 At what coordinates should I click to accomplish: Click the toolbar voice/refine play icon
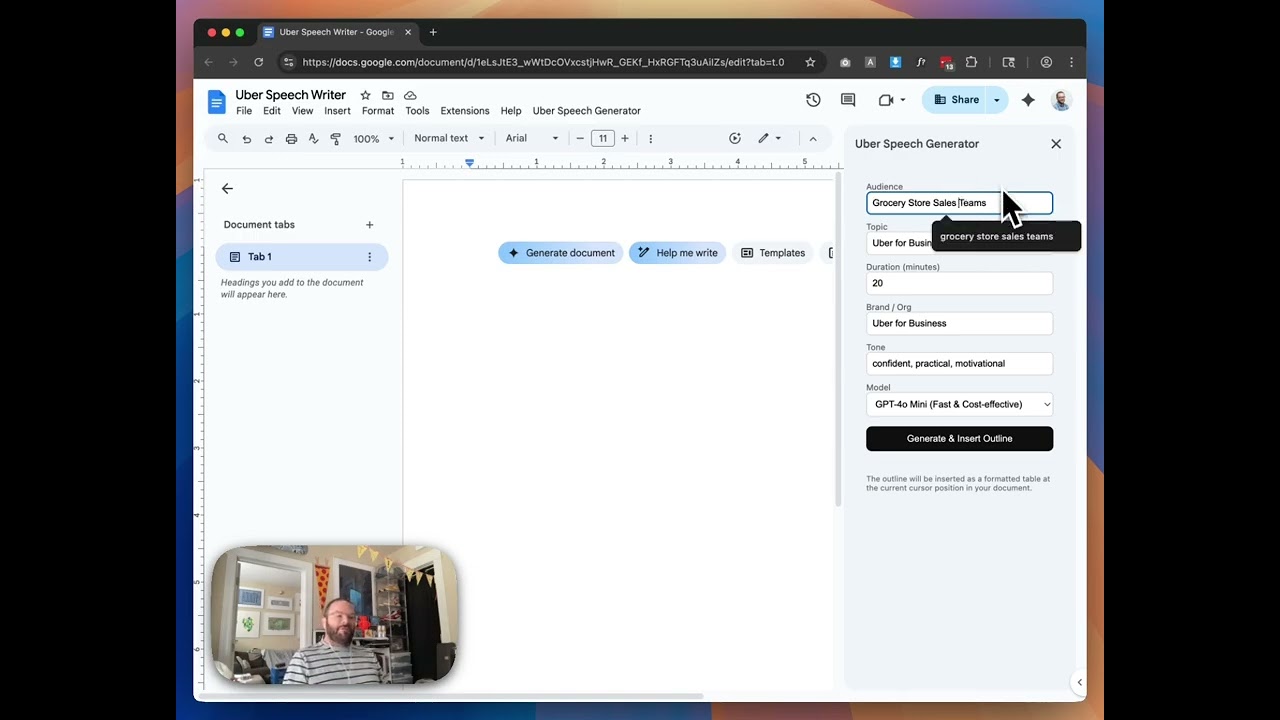[x=735, y=138]
